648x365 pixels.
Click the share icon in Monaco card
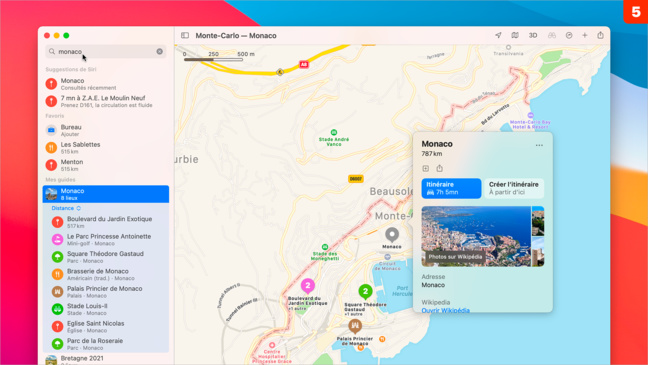tap(439, 168)
